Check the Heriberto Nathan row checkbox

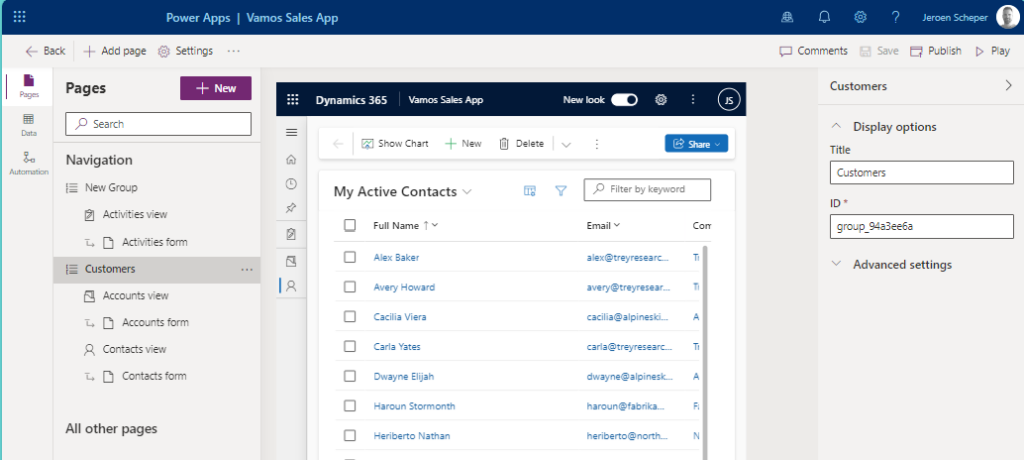point(350,435)
